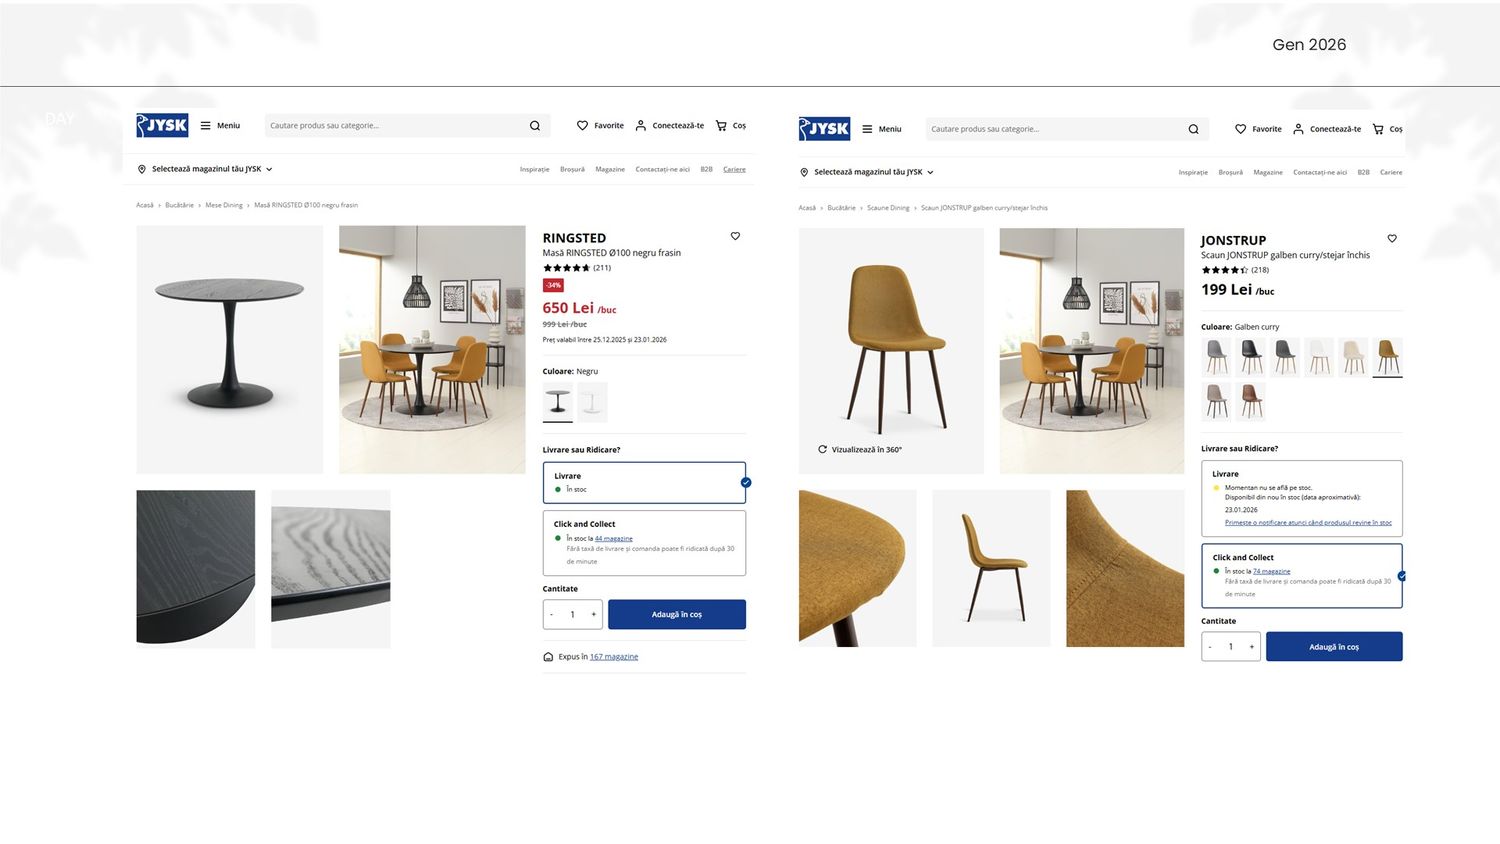Screen dimensions: 1500x844
Task: Expand Selectează magazinul tău JYSK dropdown on the right page
Action: 930,173
